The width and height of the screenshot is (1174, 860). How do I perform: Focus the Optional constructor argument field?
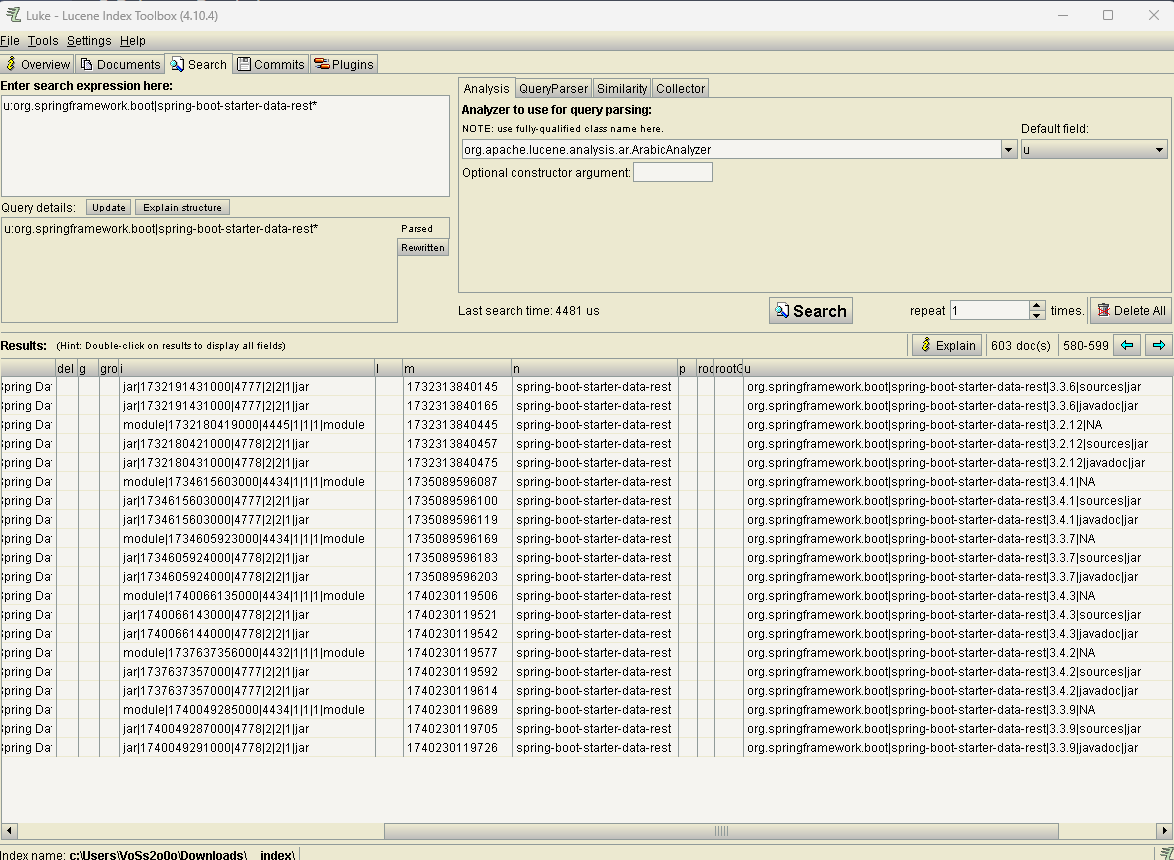coord(673,172)
